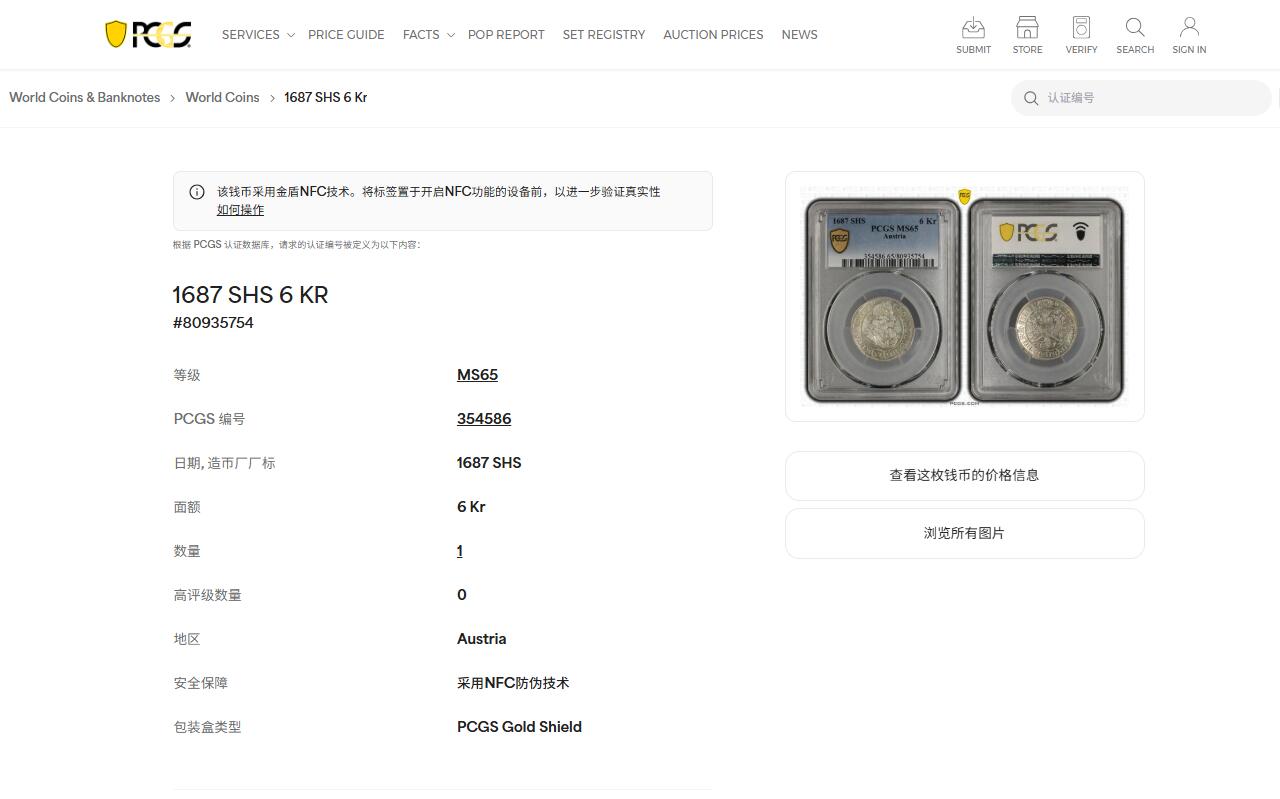This screenshot has width=1280, height=799.
Task: Open the World Coins & Banknotes breadcrumb
Action: pos(84,97)
